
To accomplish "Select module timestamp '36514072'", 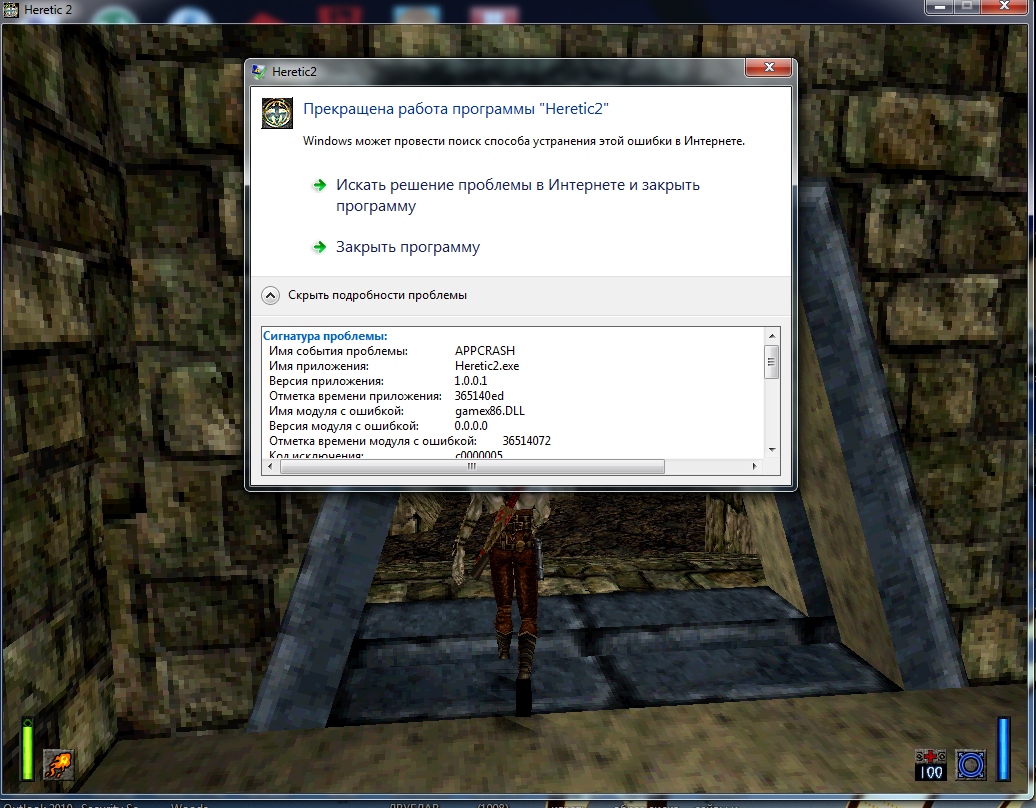I will 526,441.
